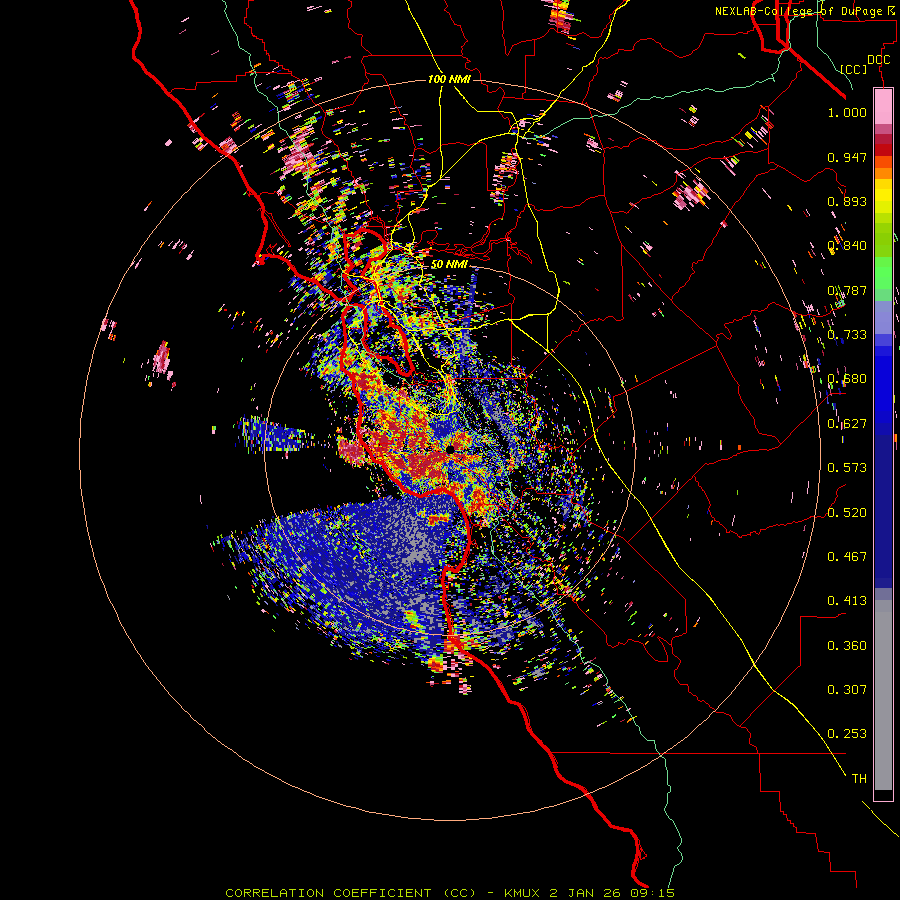Select the 0.467 scale value
Viewport: 900px width, 900px height.
pos(847,557)
